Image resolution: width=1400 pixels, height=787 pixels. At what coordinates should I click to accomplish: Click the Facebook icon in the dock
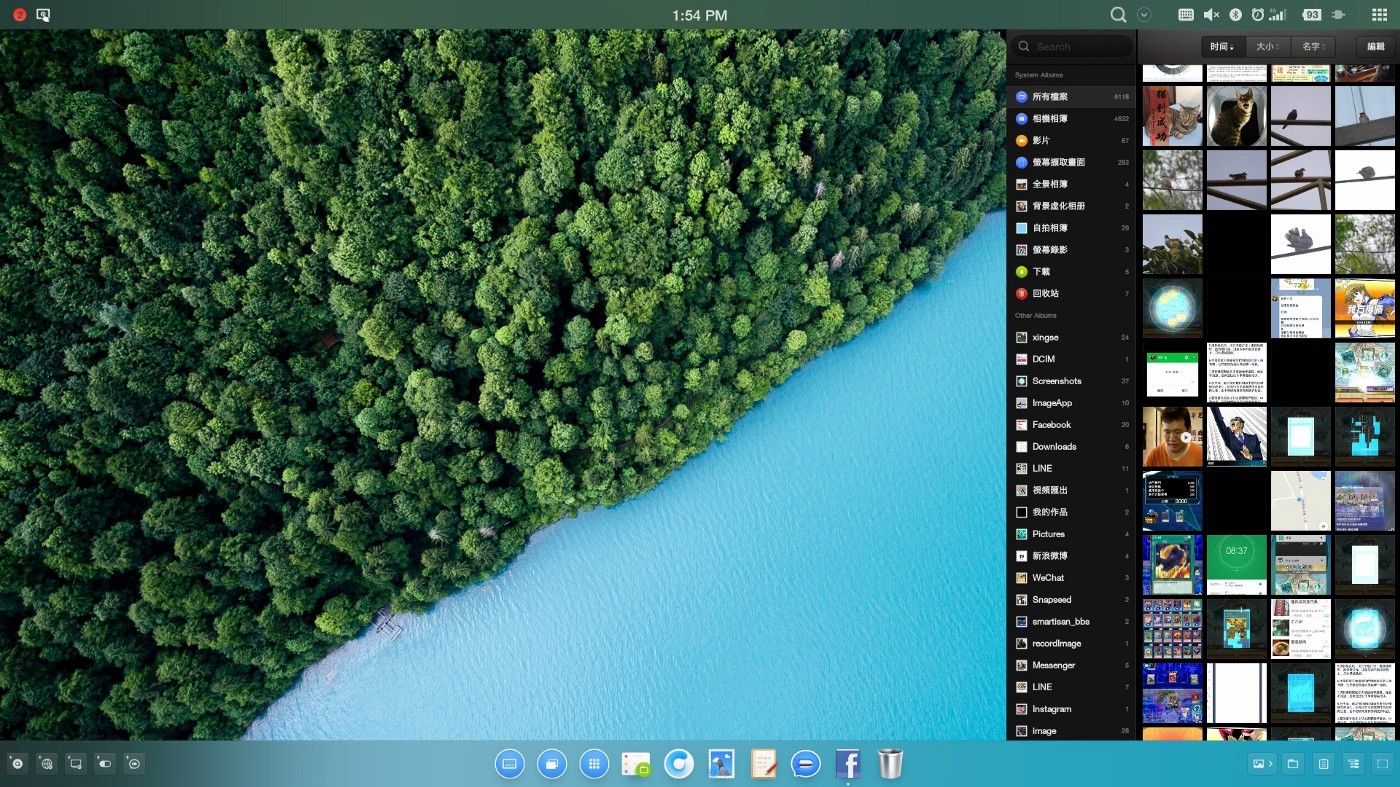tap(848, 764)
